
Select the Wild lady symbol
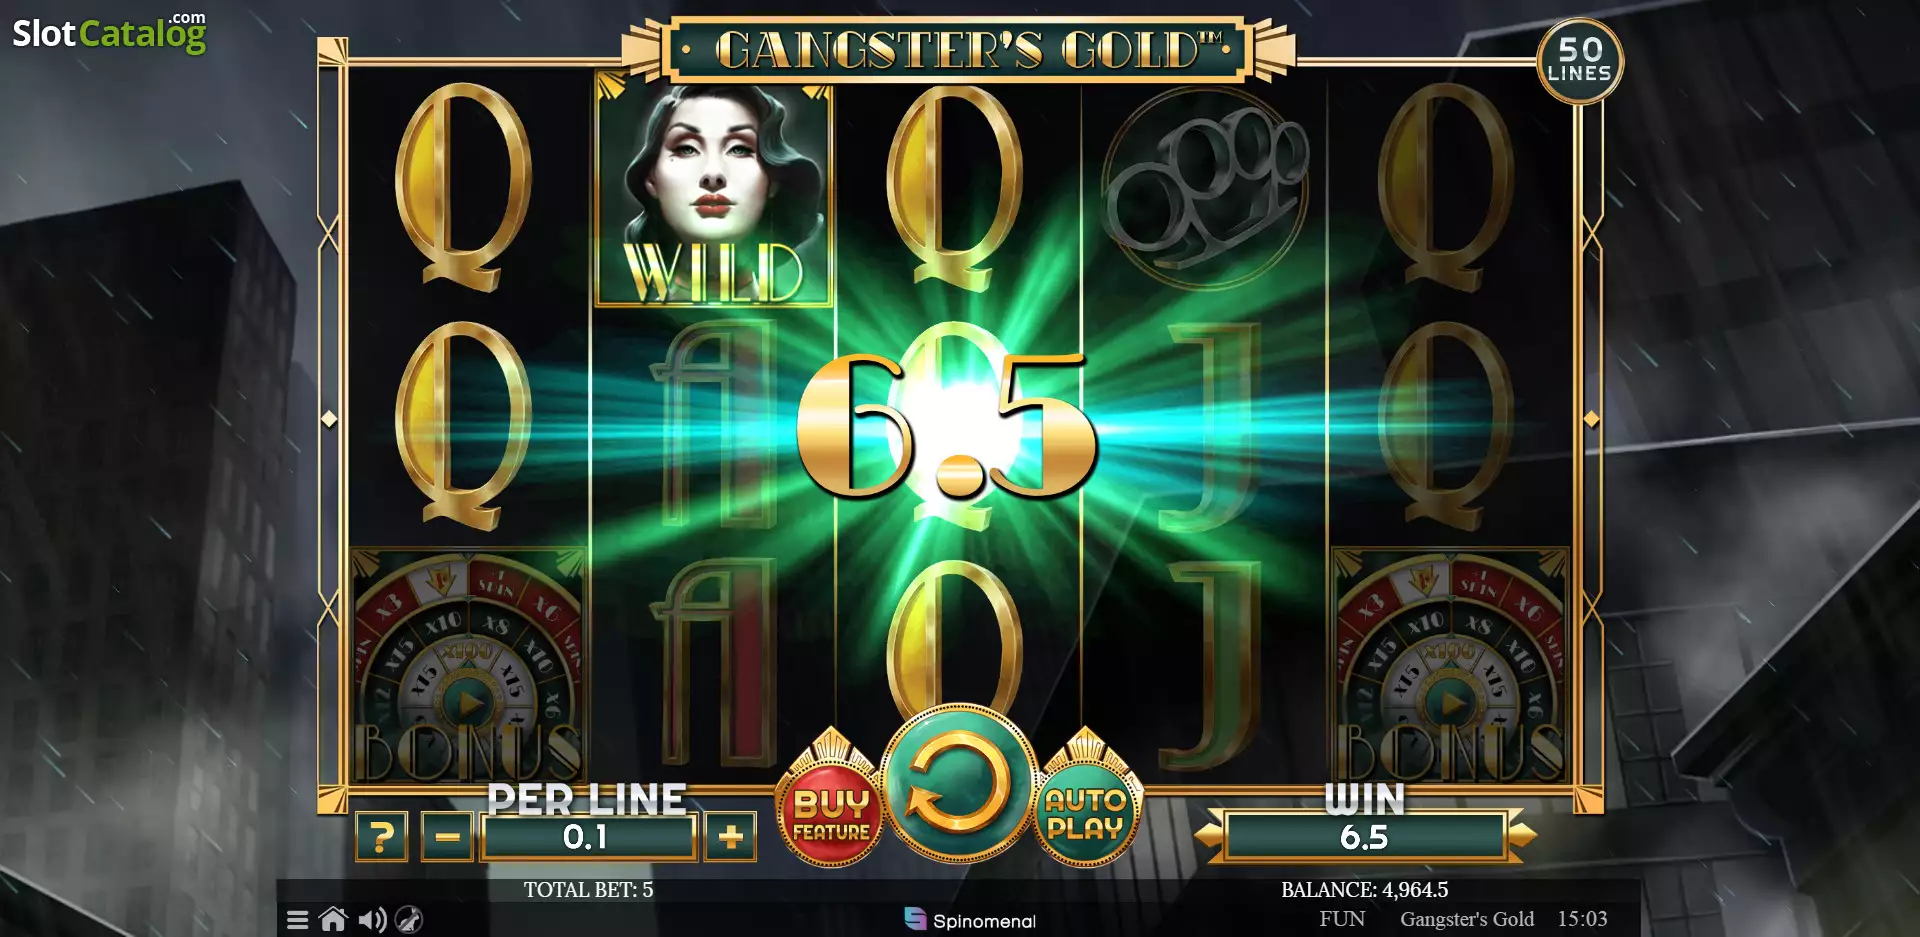[713, 189]
